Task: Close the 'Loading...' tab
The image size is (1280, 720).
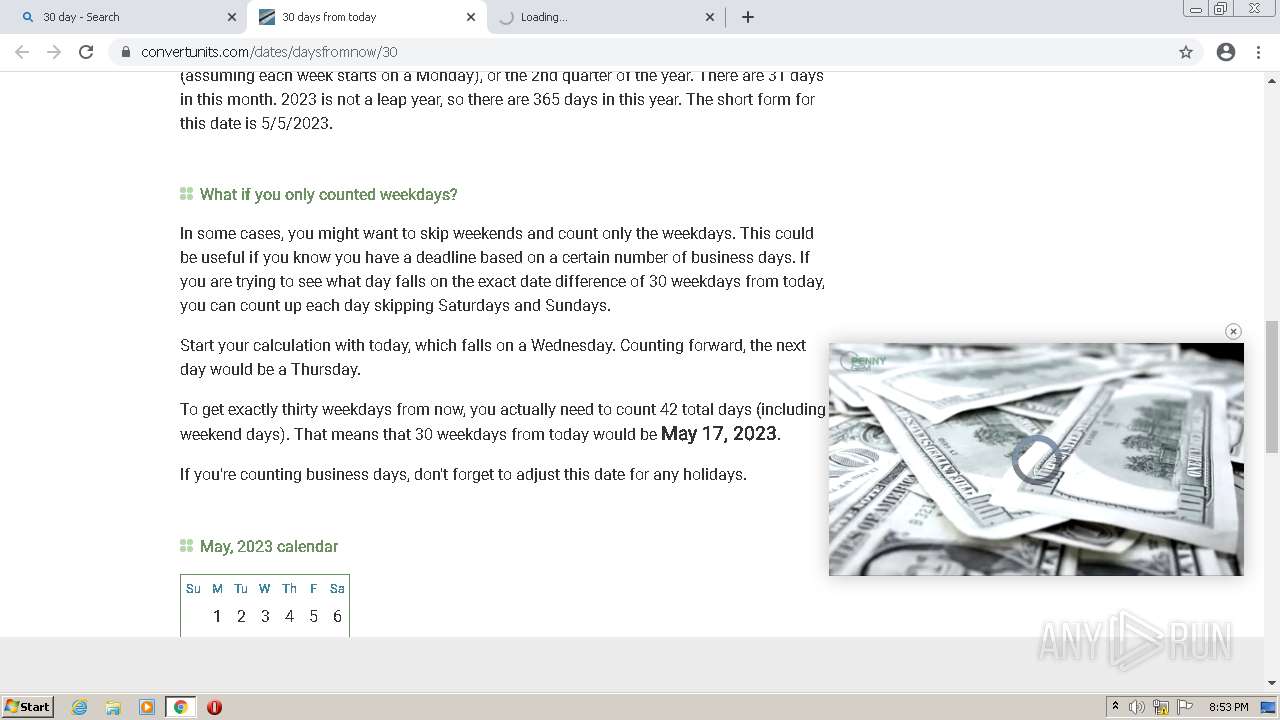Action: pos(710,17)
